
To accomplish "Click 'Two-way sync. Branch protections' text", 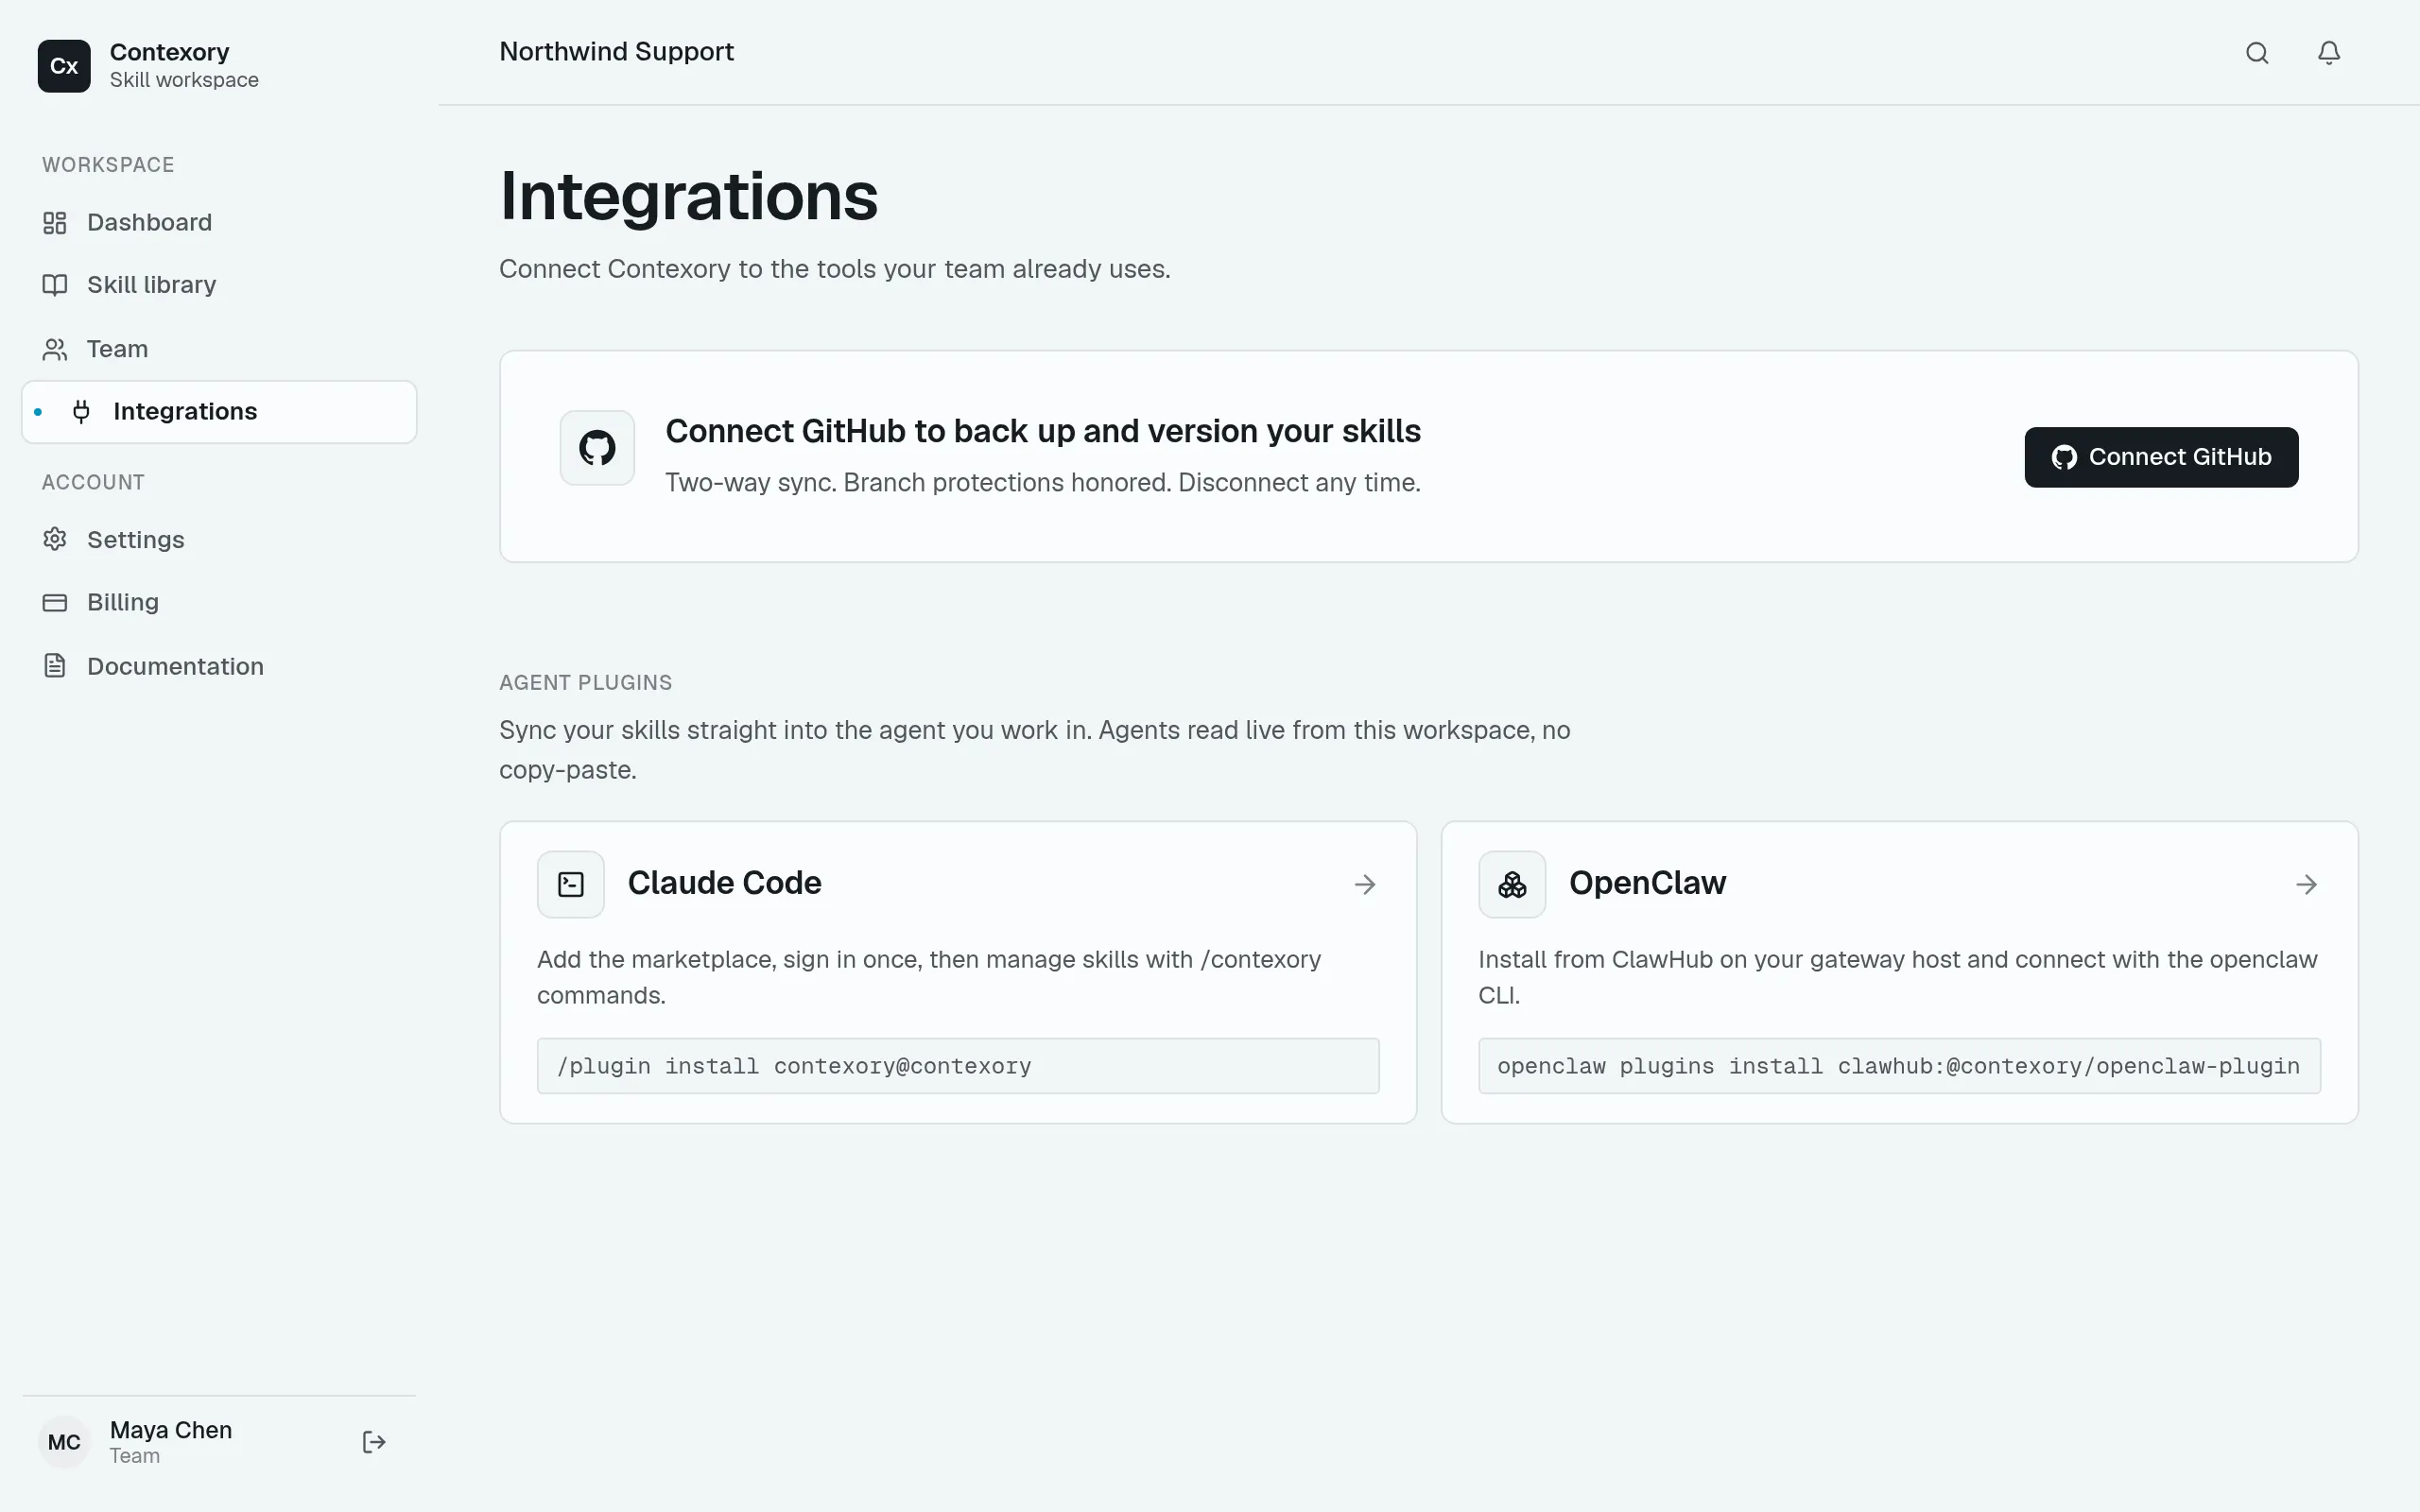I will pos(1043,483).
